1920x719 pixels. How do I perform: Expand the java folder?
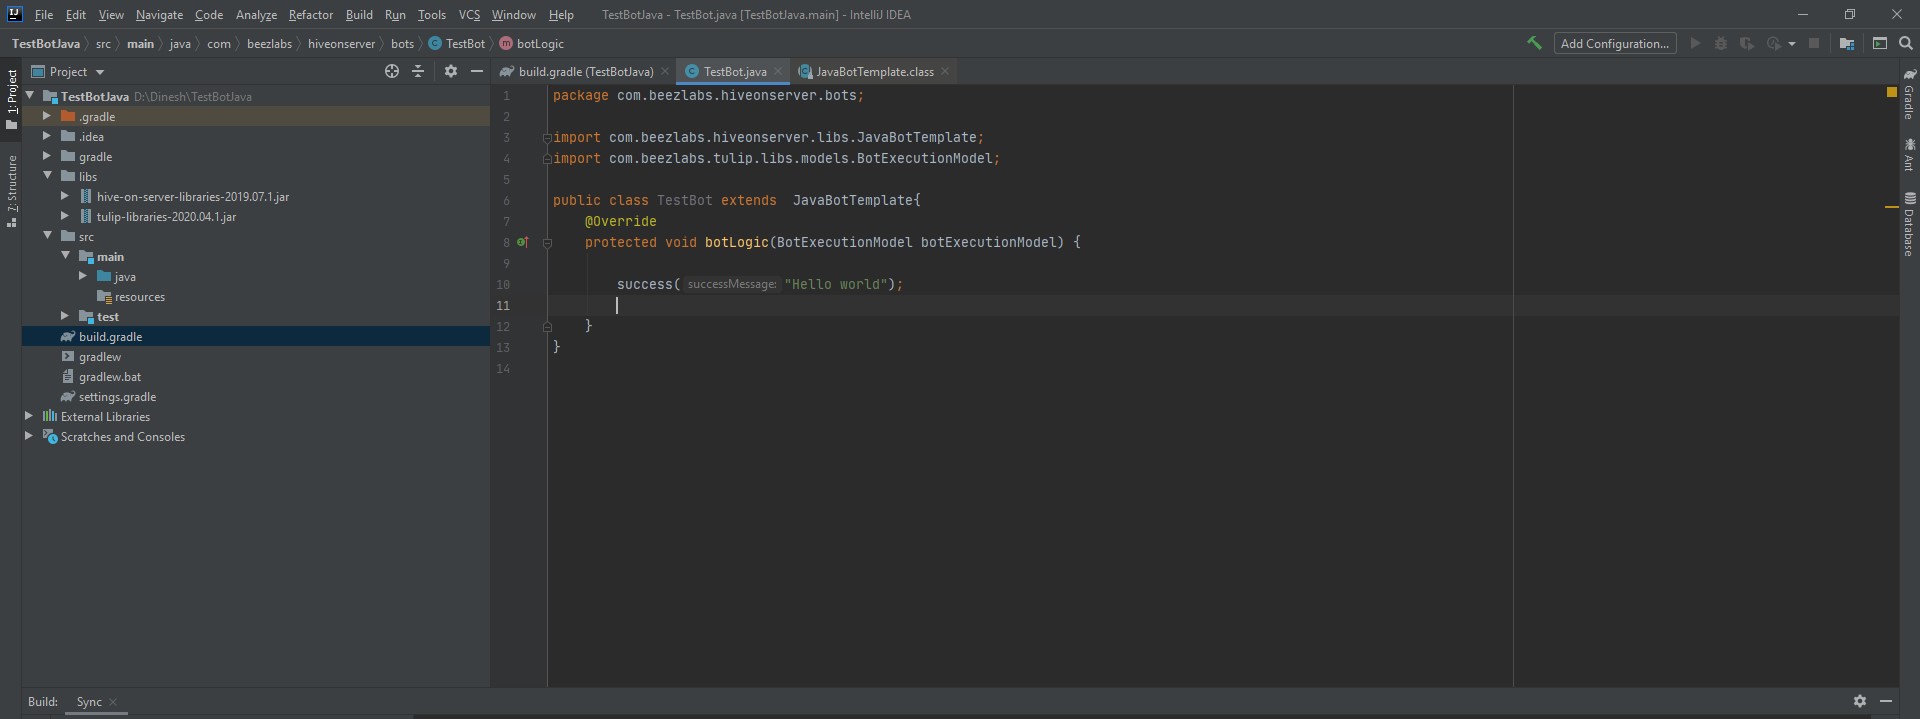83,276
